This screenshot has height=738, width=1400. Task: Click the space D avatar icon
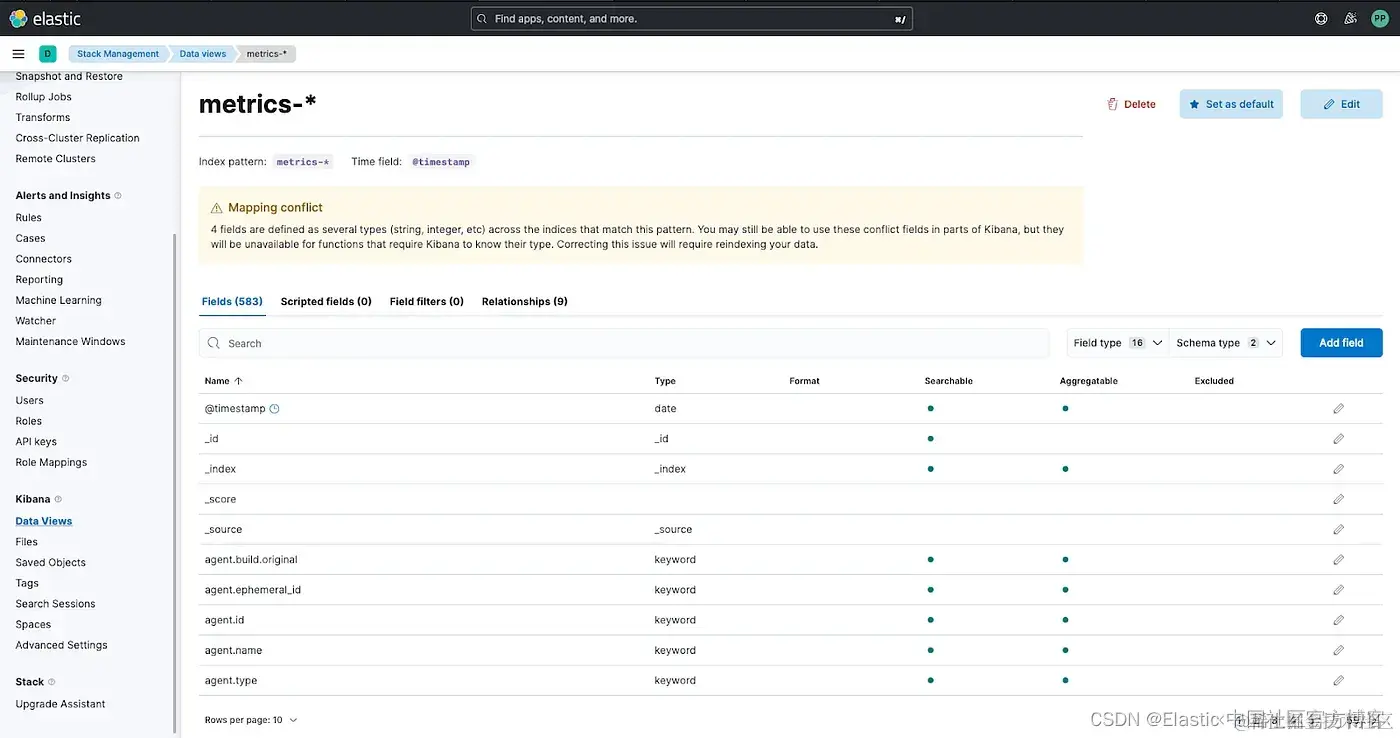tap(47, 54)
